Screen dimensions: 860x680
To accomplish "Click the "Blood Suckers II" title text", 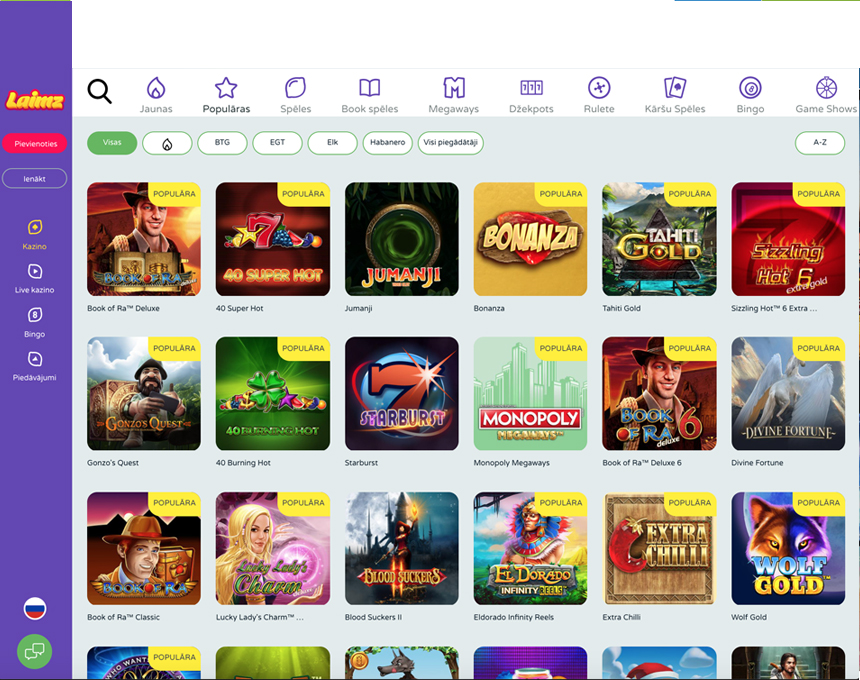I will [374, 617].
